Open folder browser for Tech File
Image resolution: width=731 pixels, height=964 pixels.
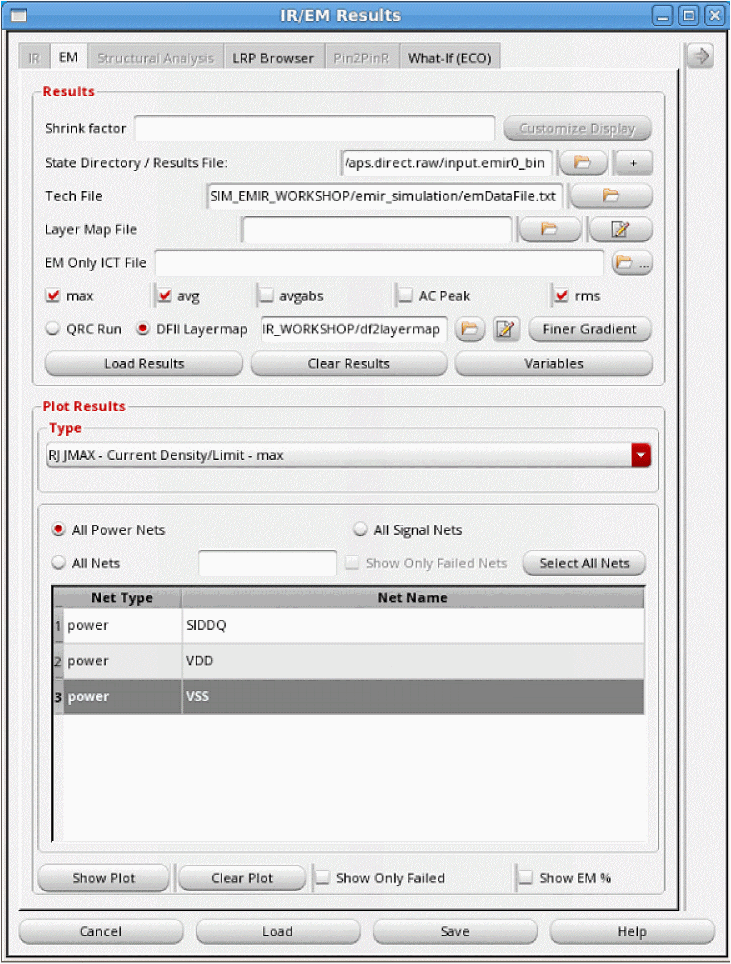click(611, 196)
